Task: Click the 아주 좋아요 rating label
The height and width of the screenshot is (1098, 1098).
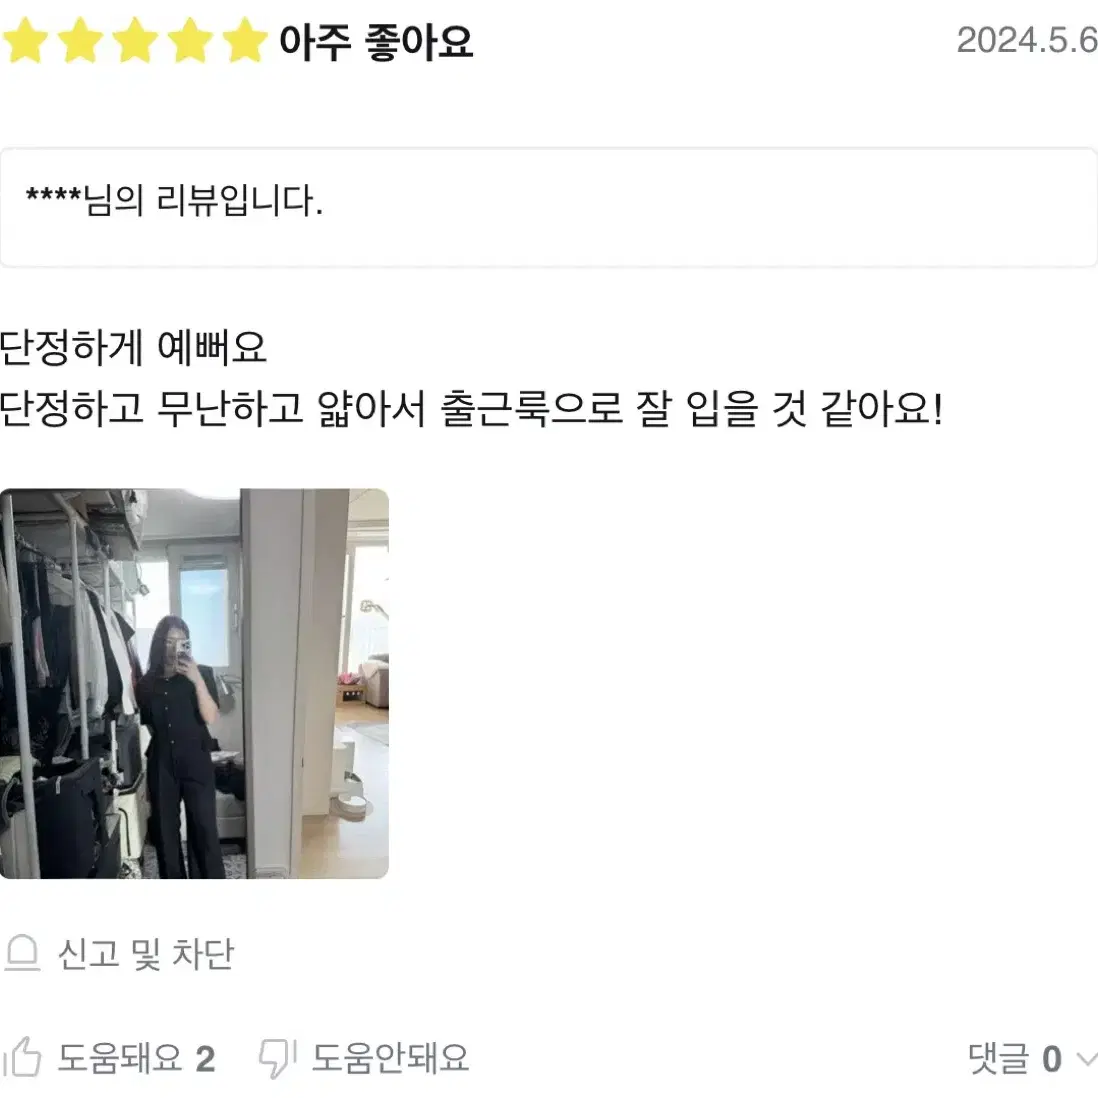Action: click(x=376, y=41)
